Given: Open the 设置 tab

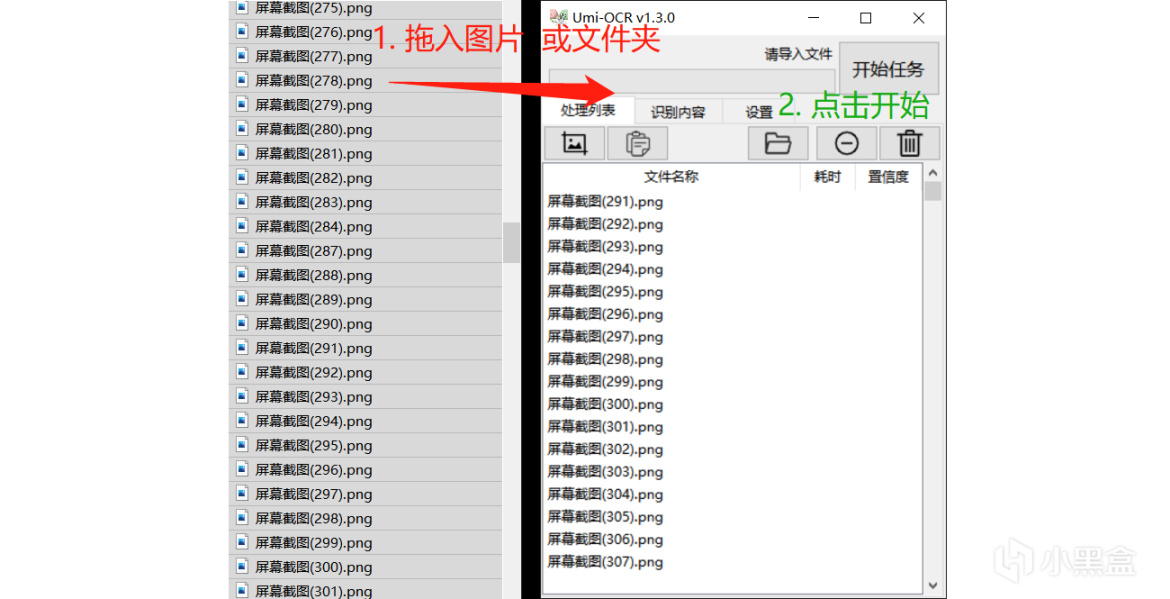Looking at the screenshot, I should [x=759, y=112].
